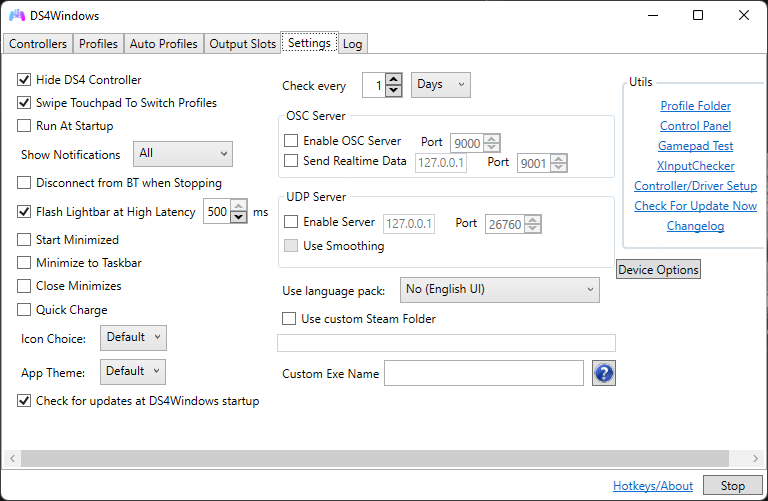Open the Profiles tab
This screenshot has width=768, height=501.
(98, 44)
